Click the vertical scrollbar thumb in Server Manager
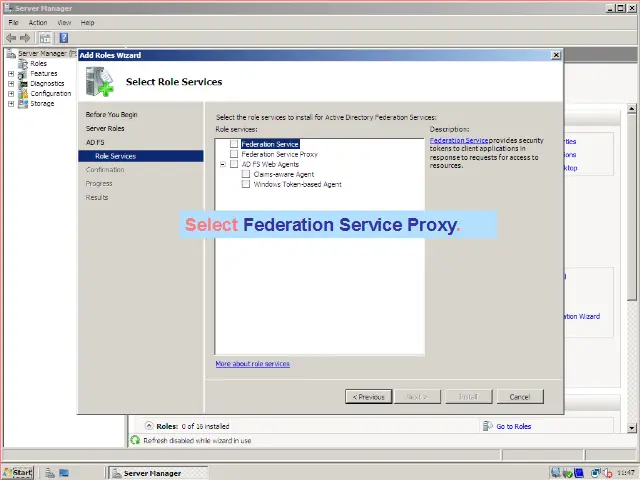Viewport: 640px width, 480px height. (x=632, y=207)
